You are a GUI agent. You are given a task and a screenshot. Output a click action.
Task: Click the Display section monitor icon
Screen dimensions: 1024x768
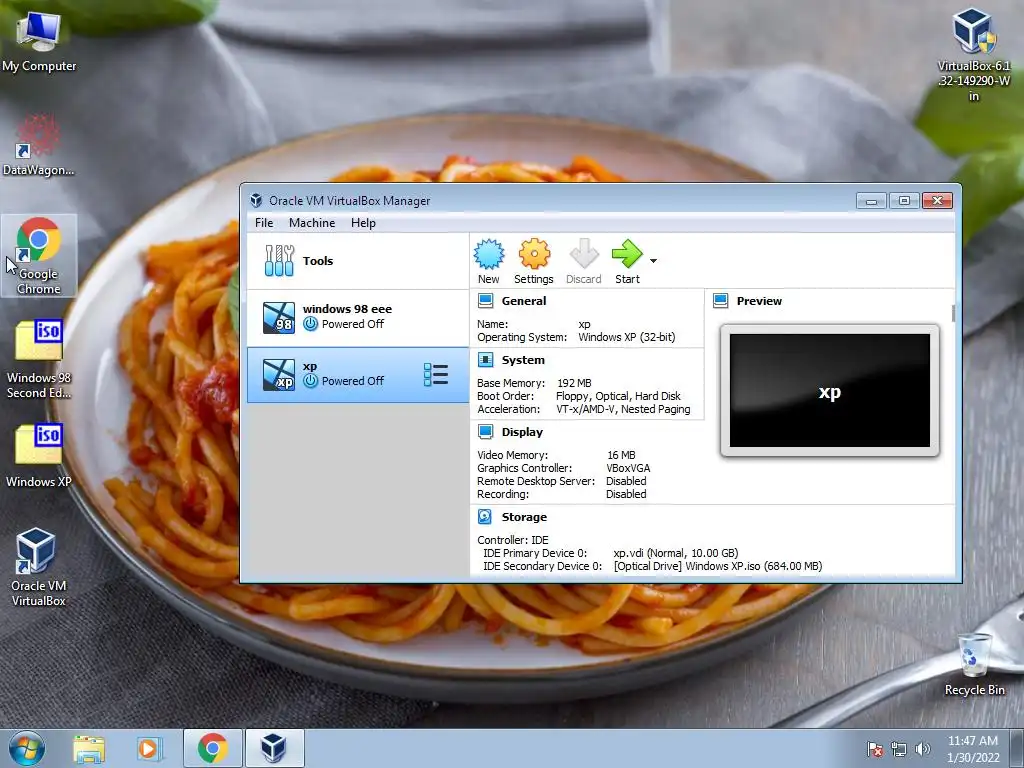pyautogui.click(x=485, y=432)
